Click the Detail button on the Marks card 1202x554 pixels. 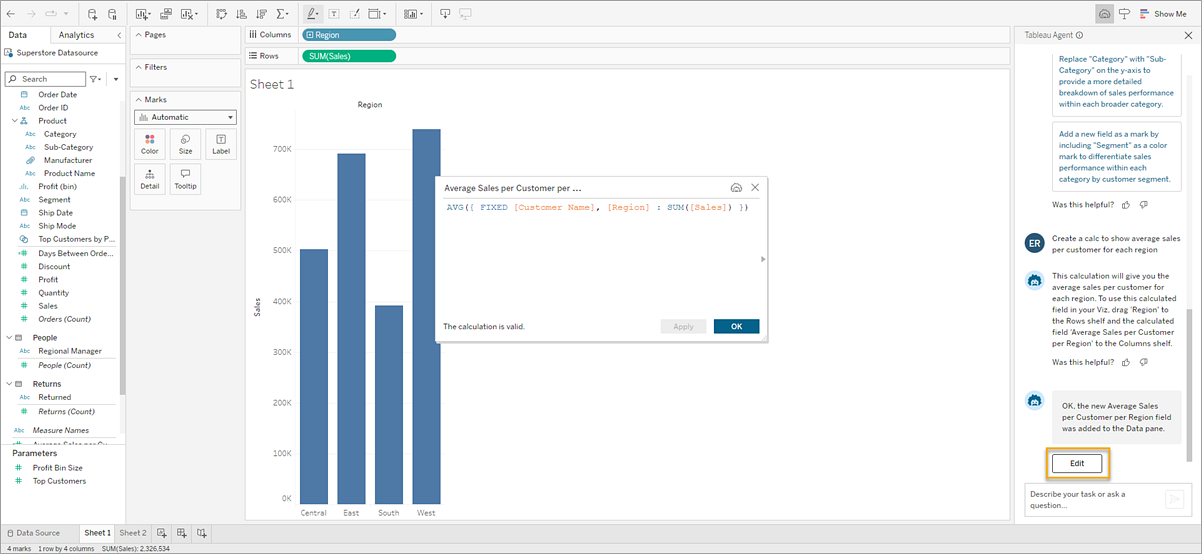[150, 179]
